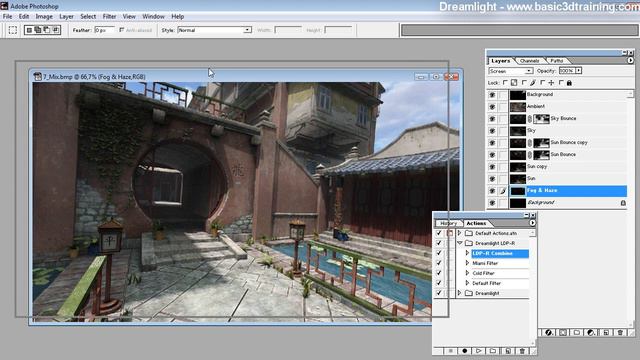
Task: Enable Lock transparent pixels checkbox
Action: [505, 82]
